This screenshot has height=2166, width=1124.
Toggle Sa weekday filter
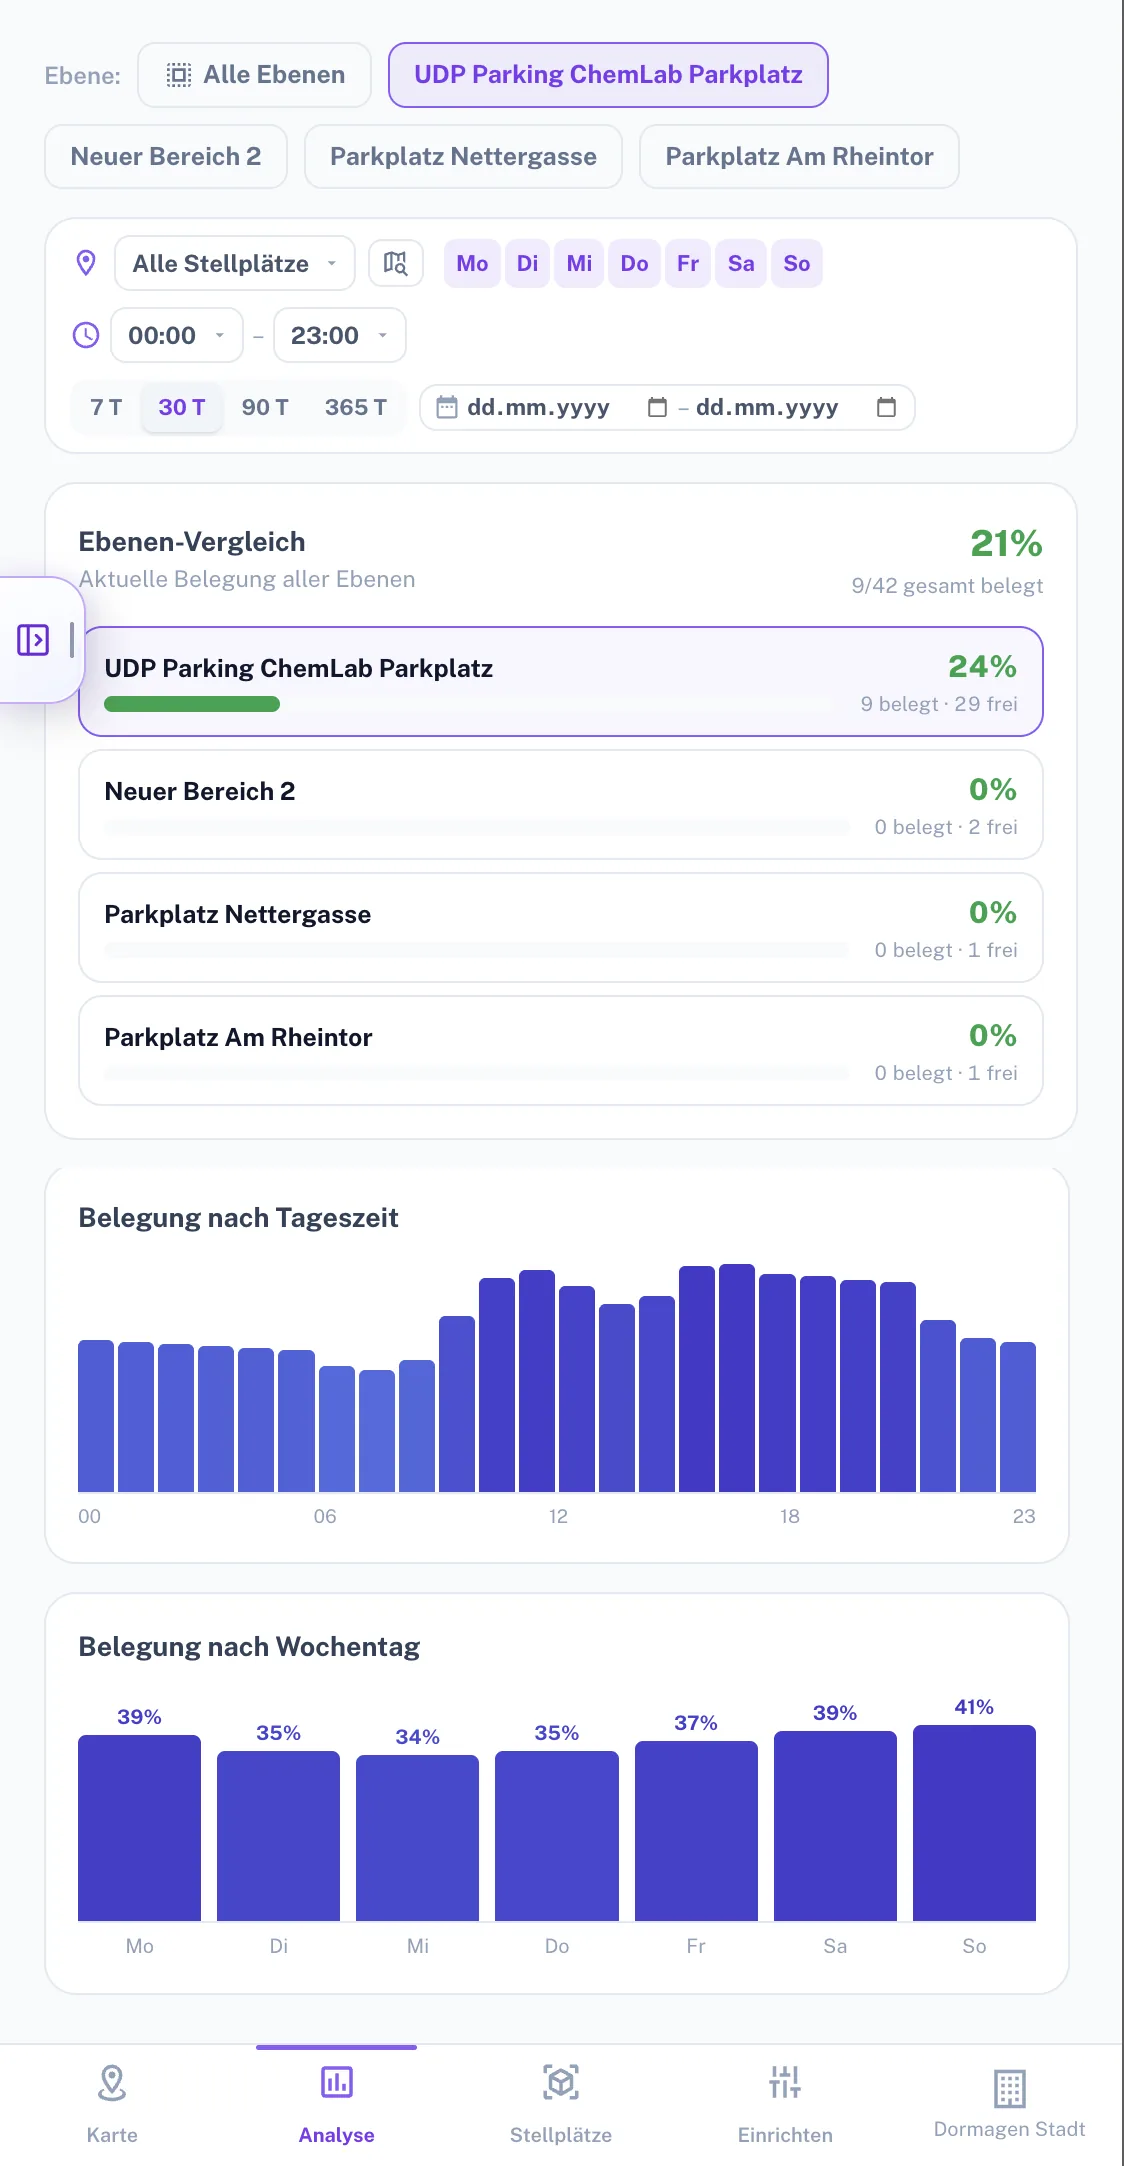pos(741,263)
